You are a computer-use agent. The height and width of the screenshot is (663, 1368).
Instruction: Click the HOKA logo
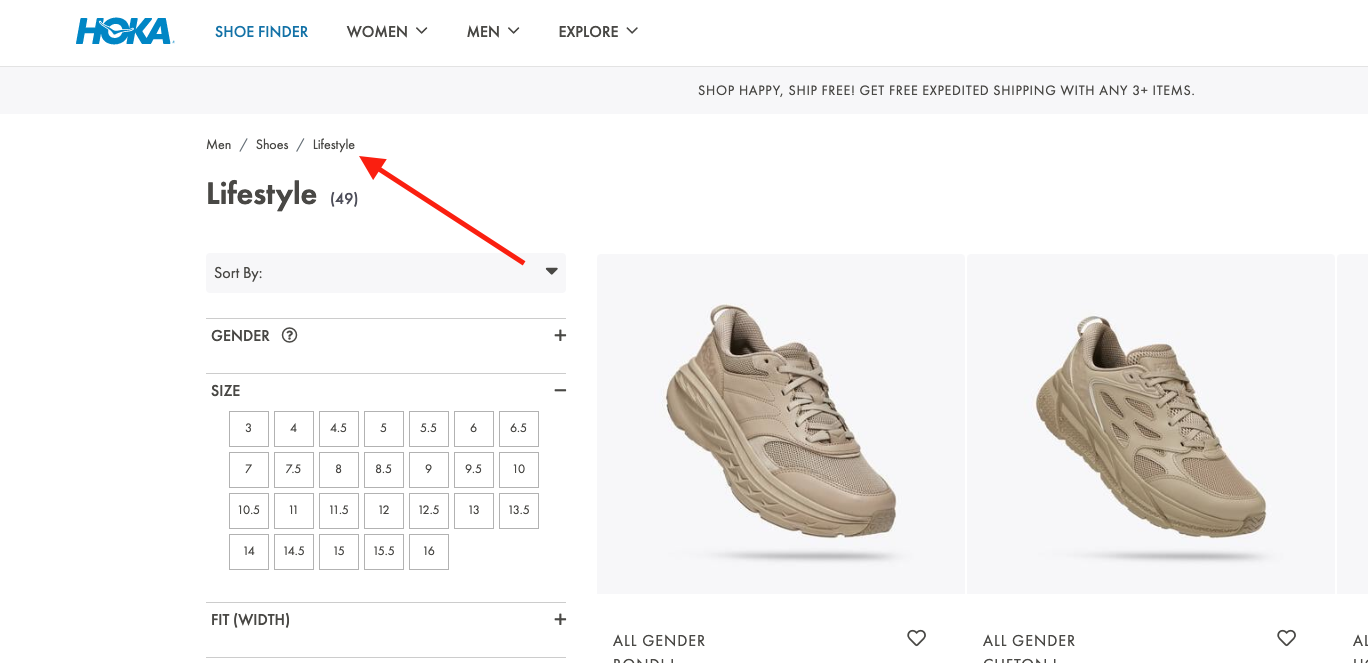[125, 31]
